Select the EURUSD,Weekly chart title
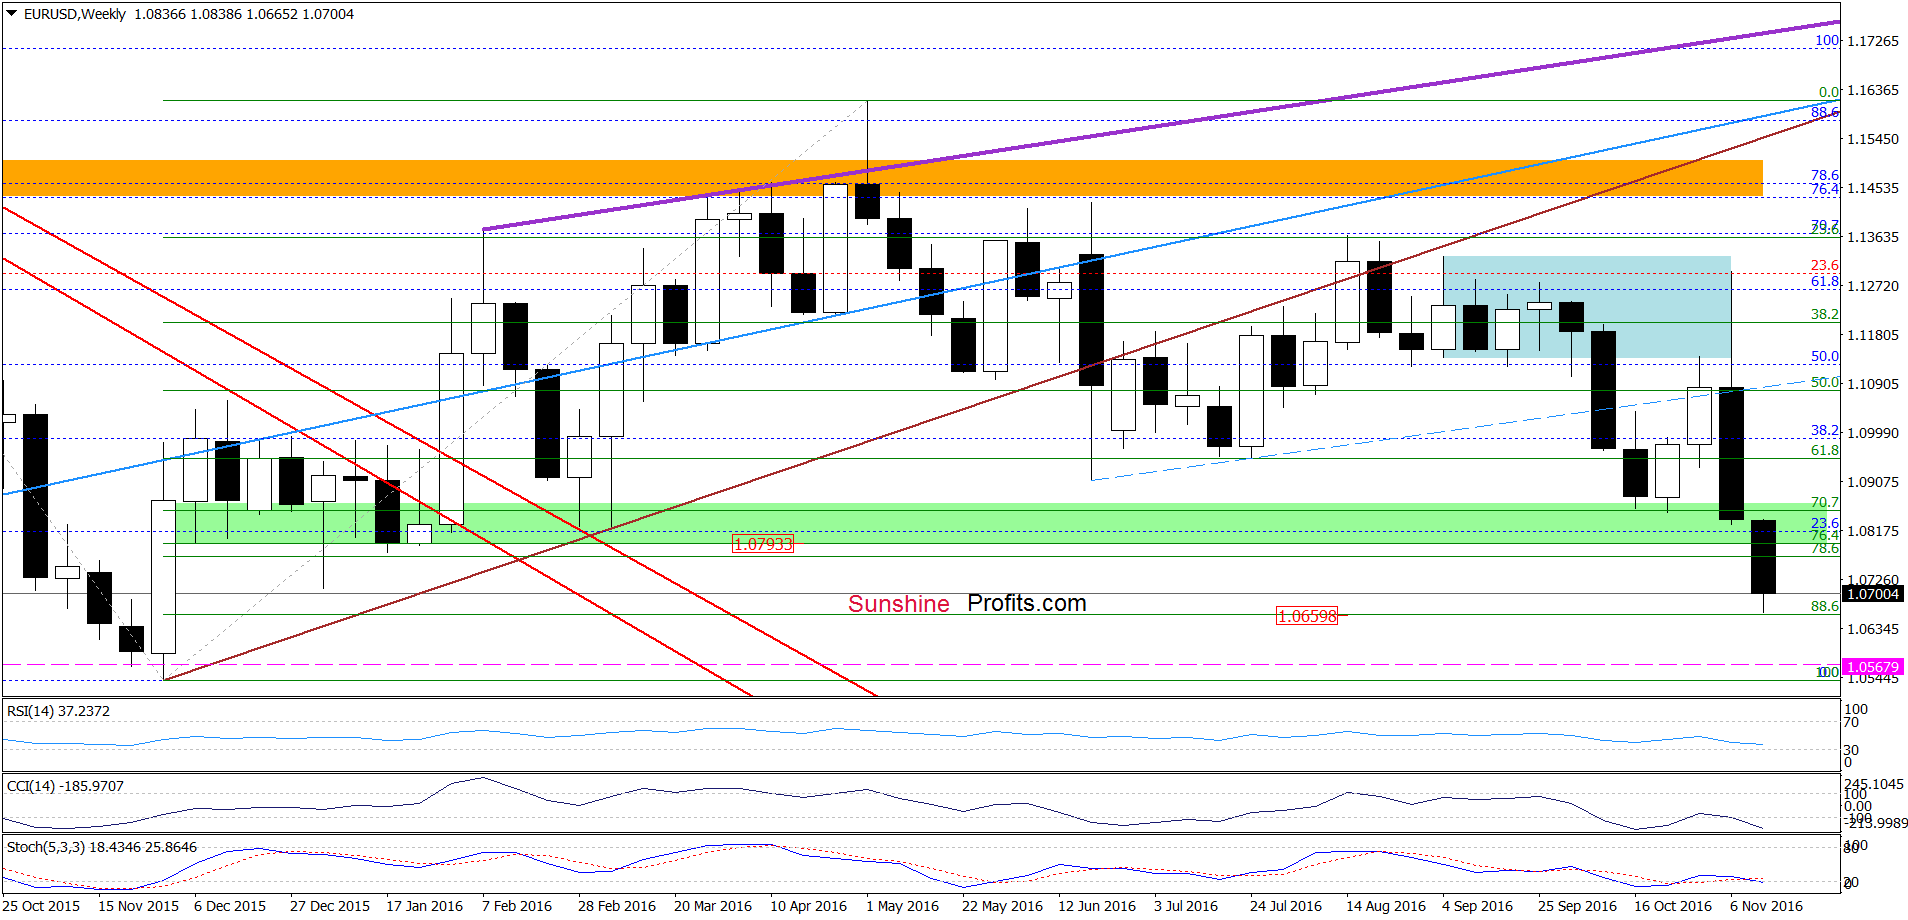 click(x=75, y=14)
